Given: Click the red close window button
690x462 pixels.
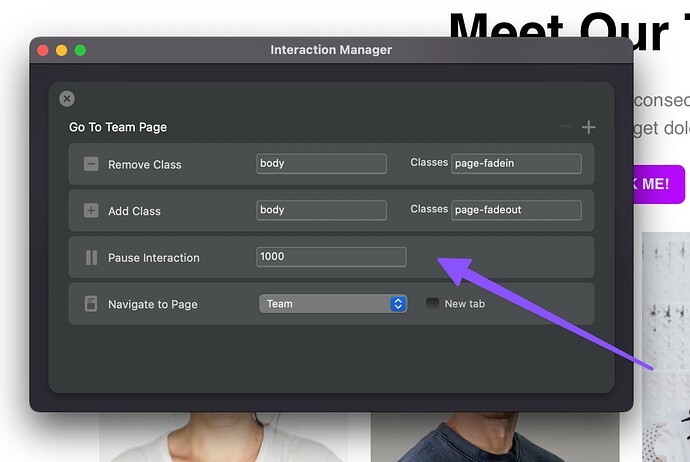Looking at the screenshot, I should pos(43,50).
